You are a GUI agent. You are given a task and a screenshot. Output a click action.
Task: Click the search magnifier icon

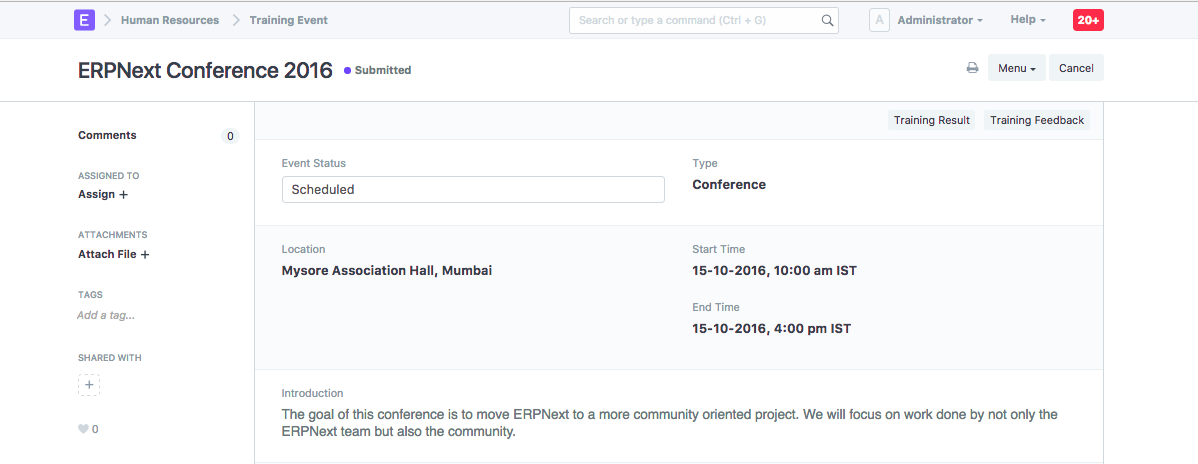pyautogui.click(x=827, y=20)
